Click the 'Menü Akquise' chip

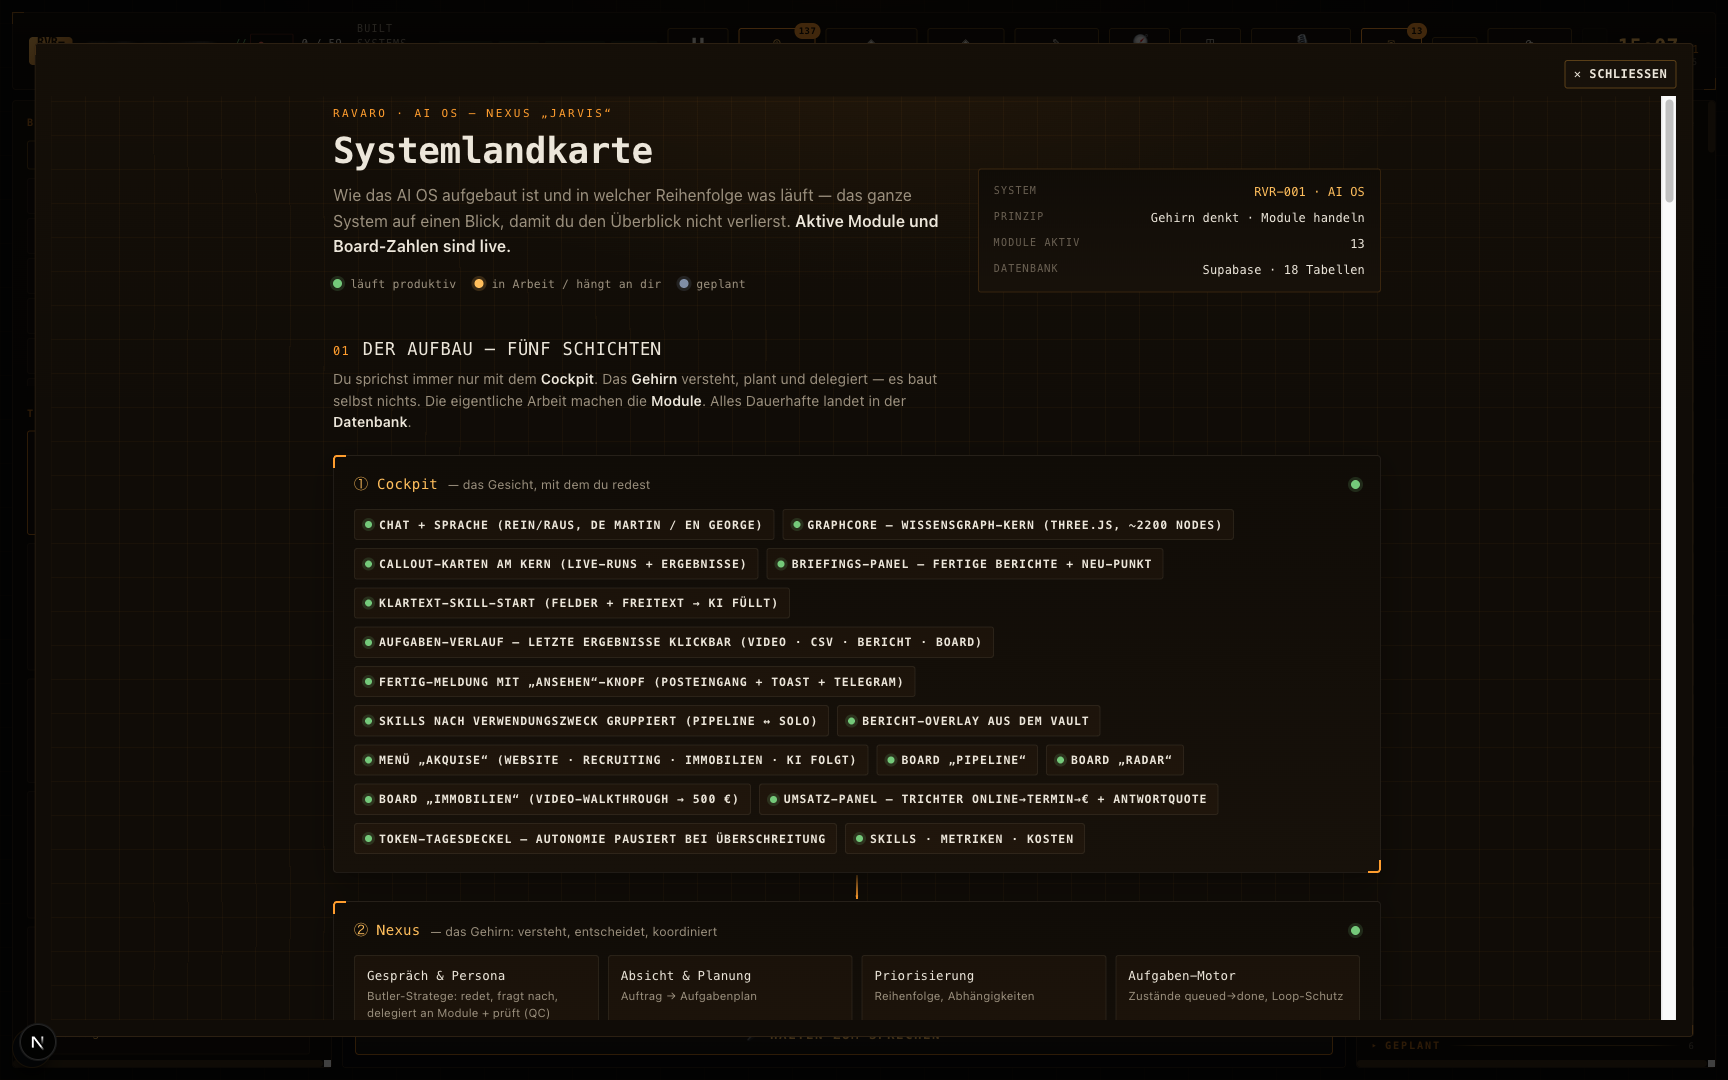611,760
